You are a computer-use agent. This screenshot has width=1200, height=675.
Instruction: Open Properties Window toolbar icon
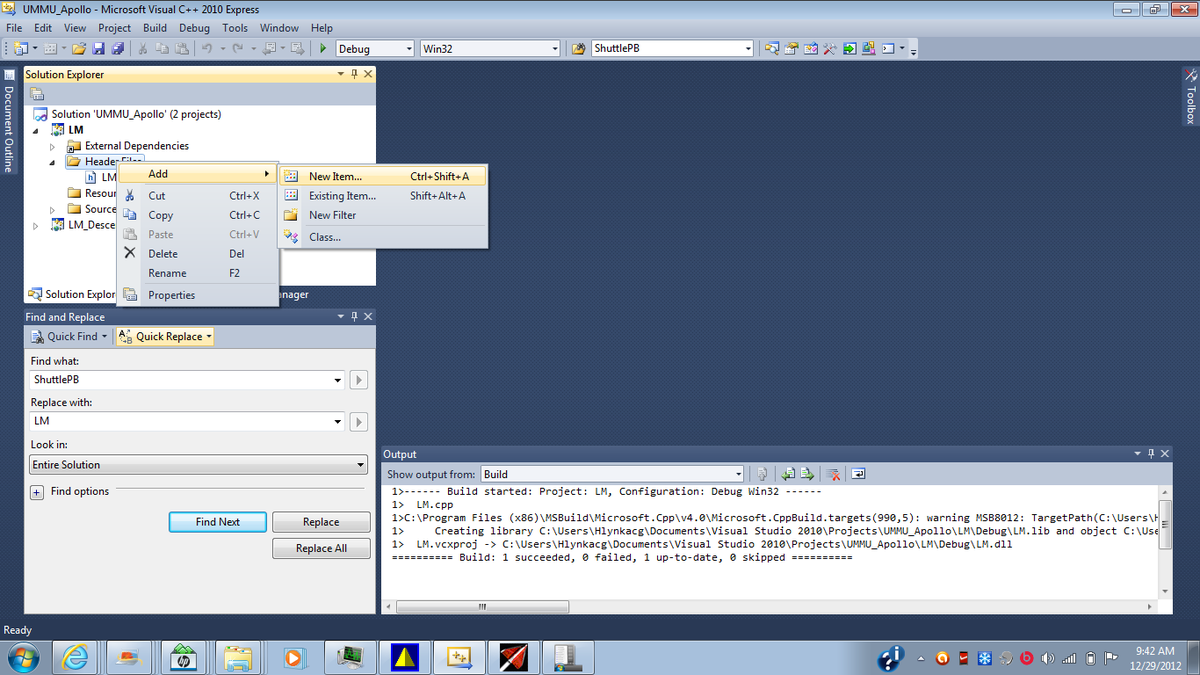(x=791, y=48)
